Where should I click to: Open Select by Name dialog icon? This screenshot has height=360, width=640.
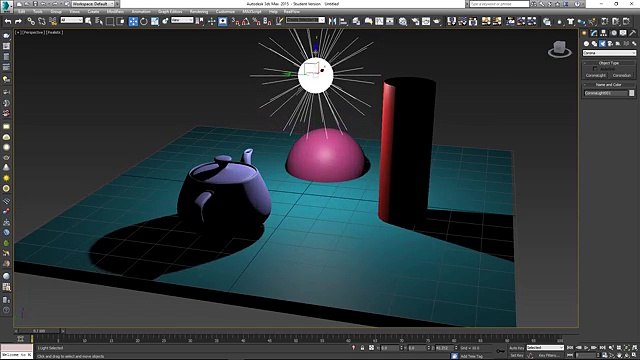[99, 21]
